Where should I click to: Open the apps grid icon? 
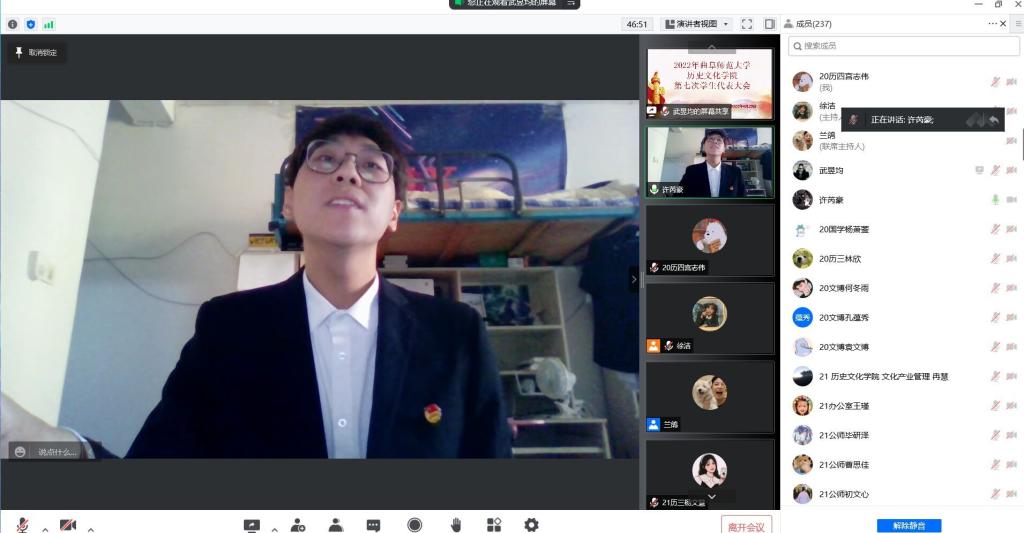(494, 525)
